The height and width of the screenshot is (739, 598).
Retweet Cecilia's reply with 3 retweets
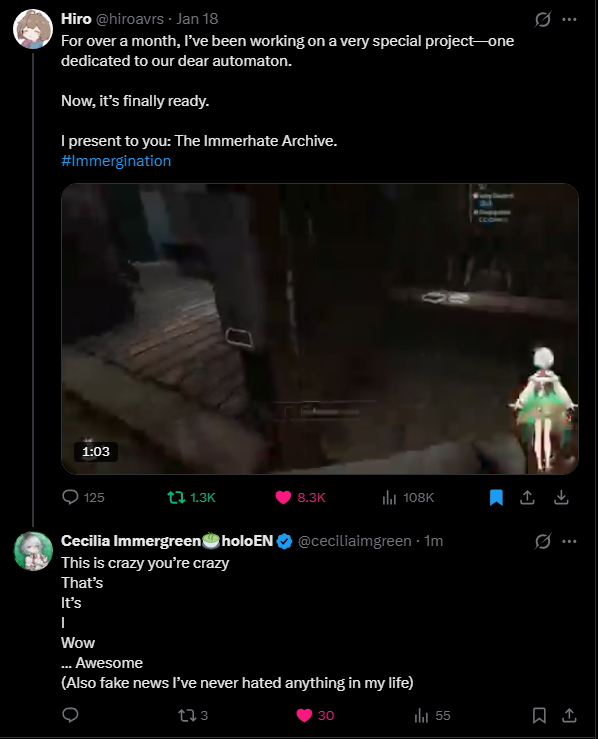pos(187,715)
